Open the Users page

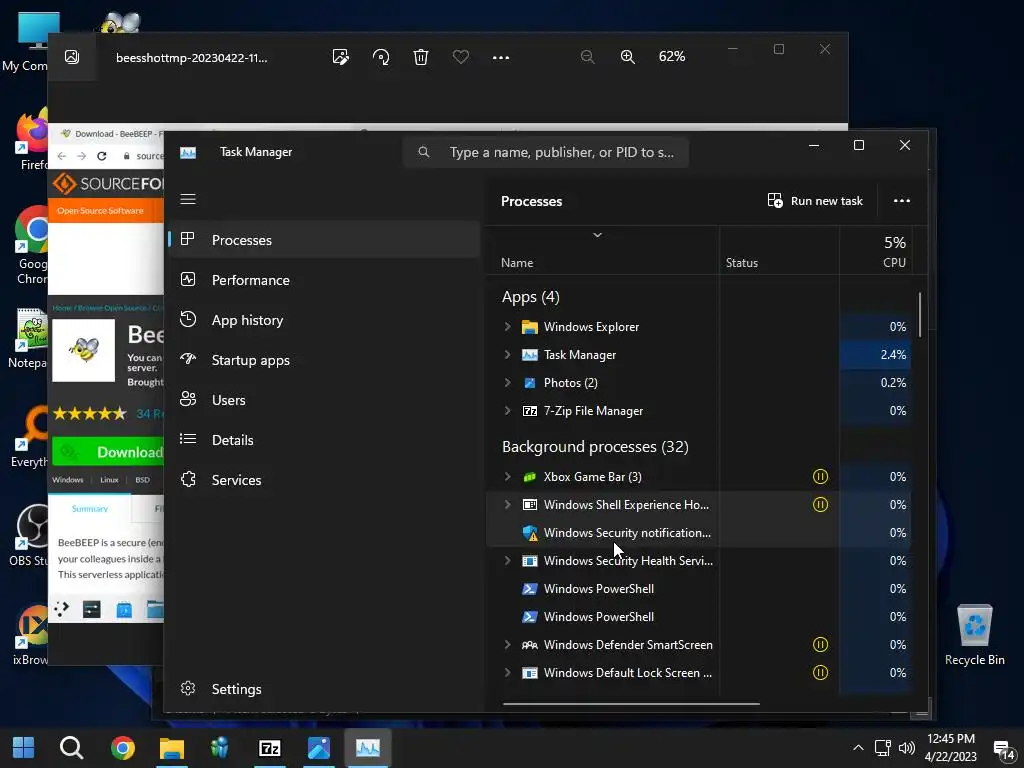pyautogui.click(x=325, y=400)
